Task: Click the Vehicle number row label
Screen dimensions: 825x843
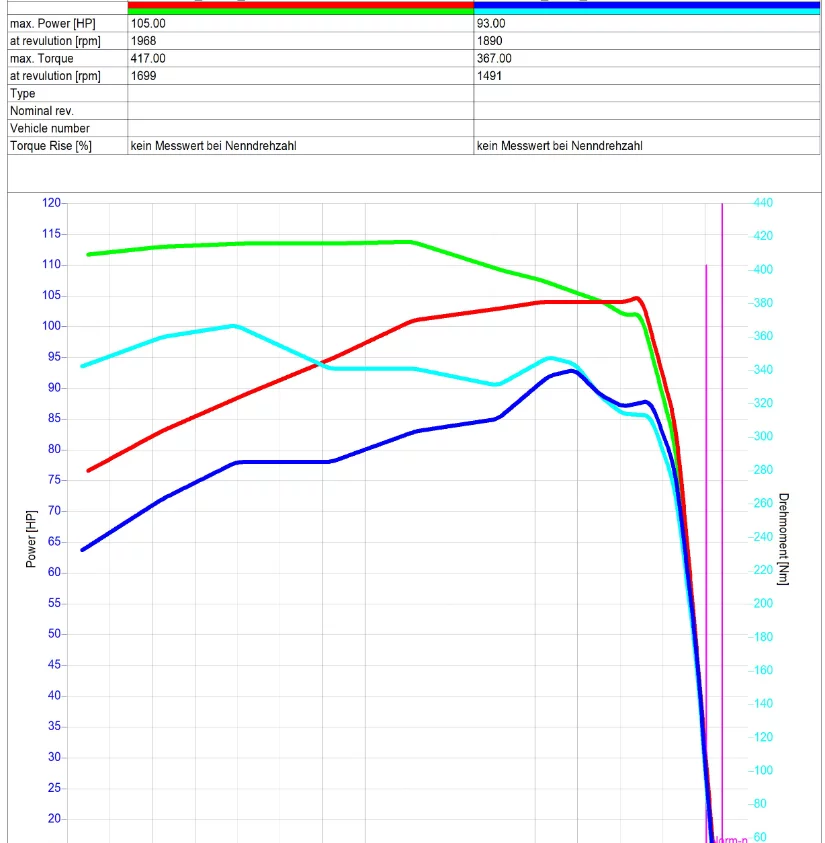Action: 50,128
